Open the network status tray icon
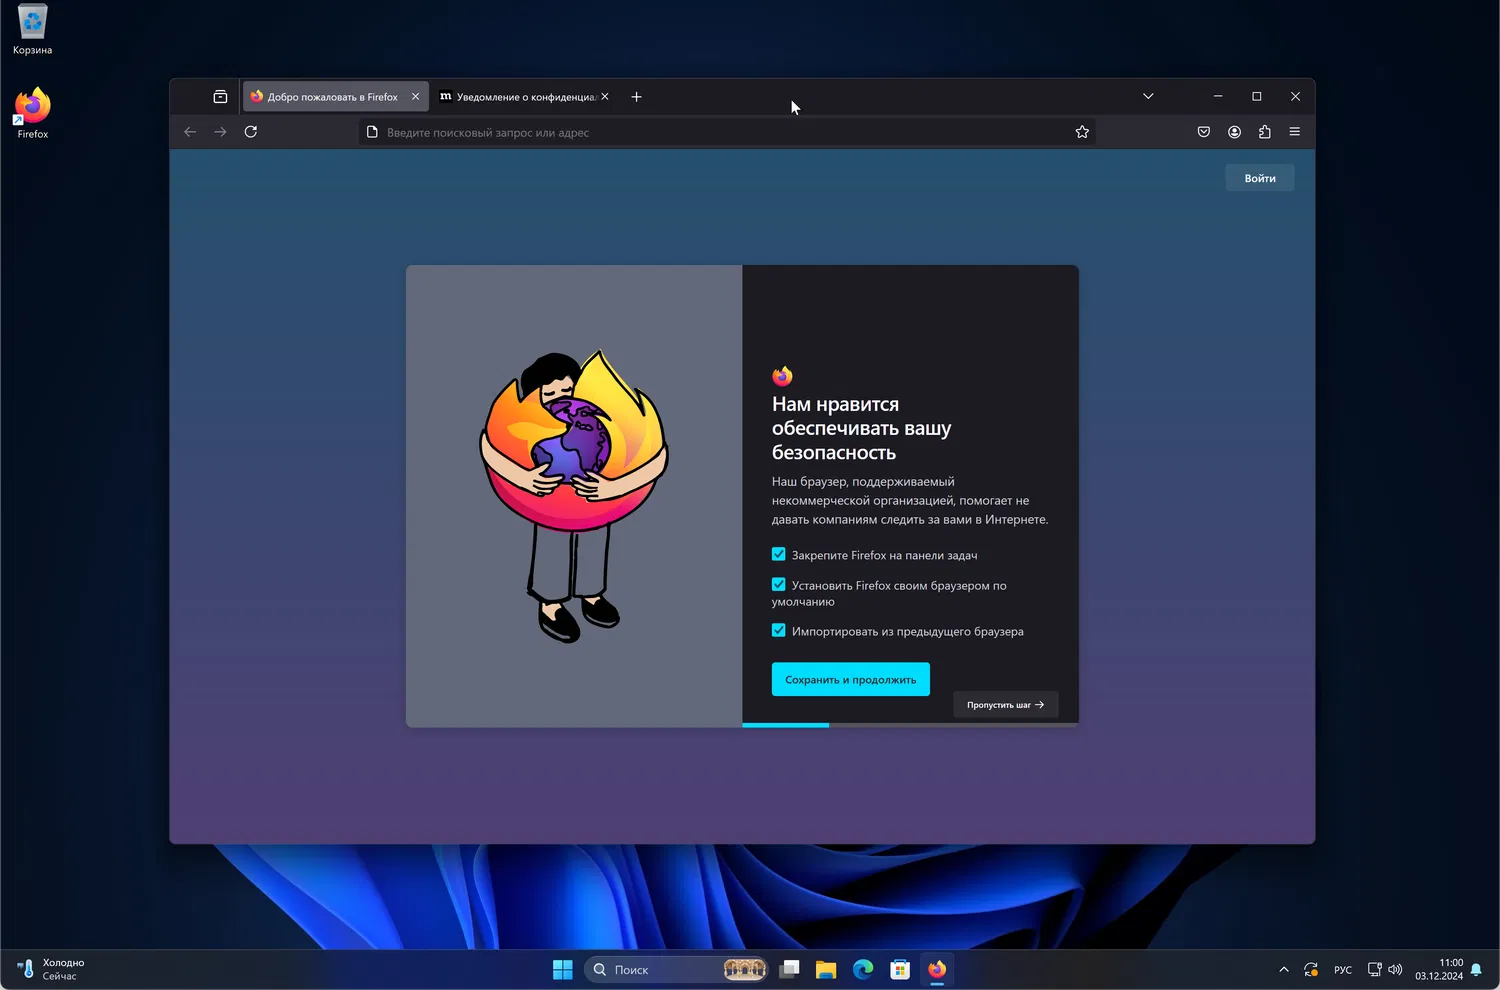The width and height of the screenshot is (1500, 990). click(1375, 969)
